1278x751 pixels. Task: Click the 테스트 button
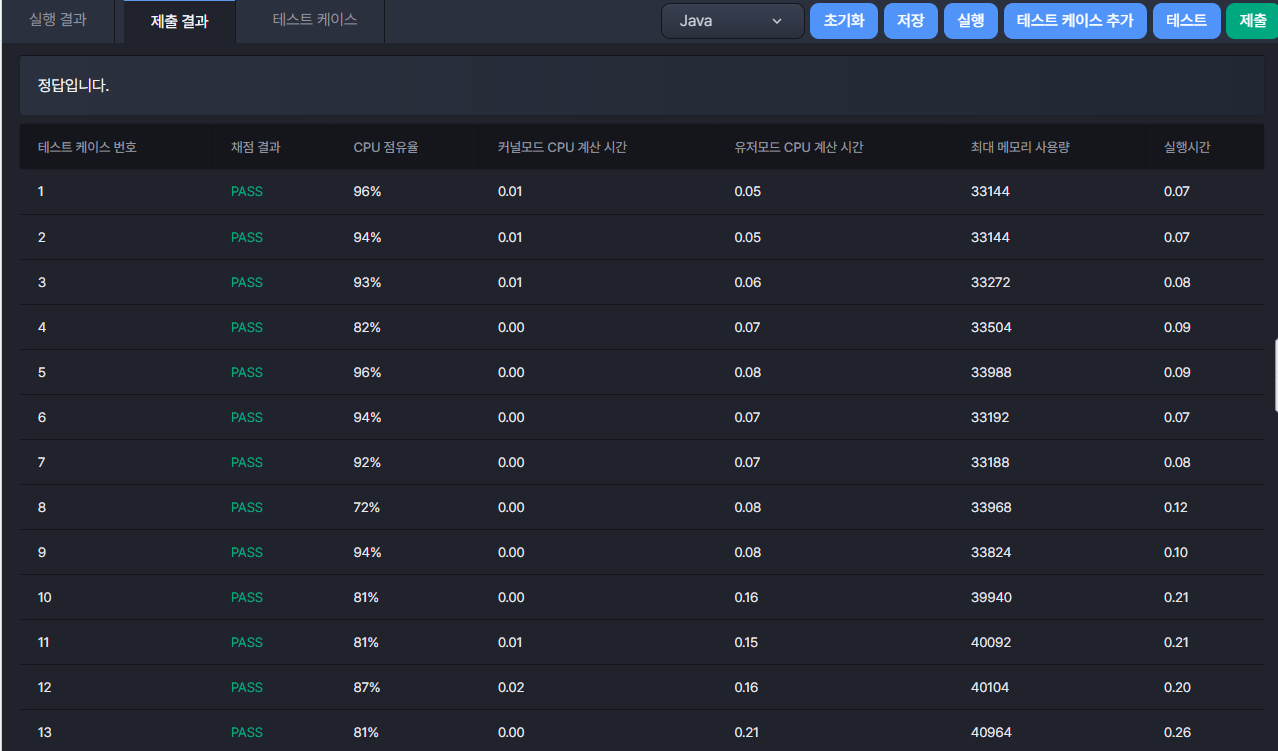click(x=1187, y=21)
